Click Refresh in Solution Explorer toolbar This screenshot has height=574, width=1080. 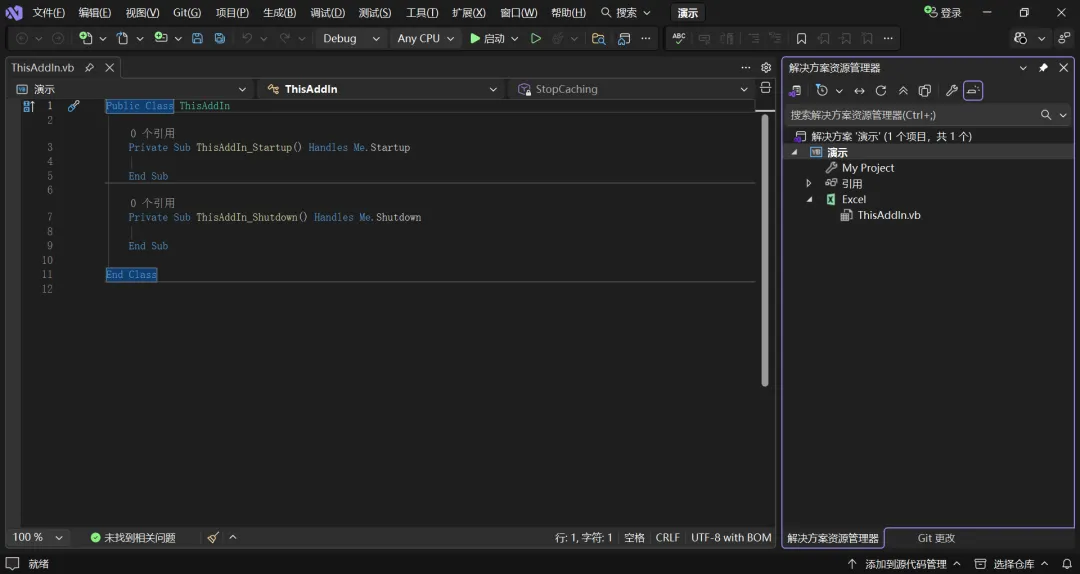881,91
